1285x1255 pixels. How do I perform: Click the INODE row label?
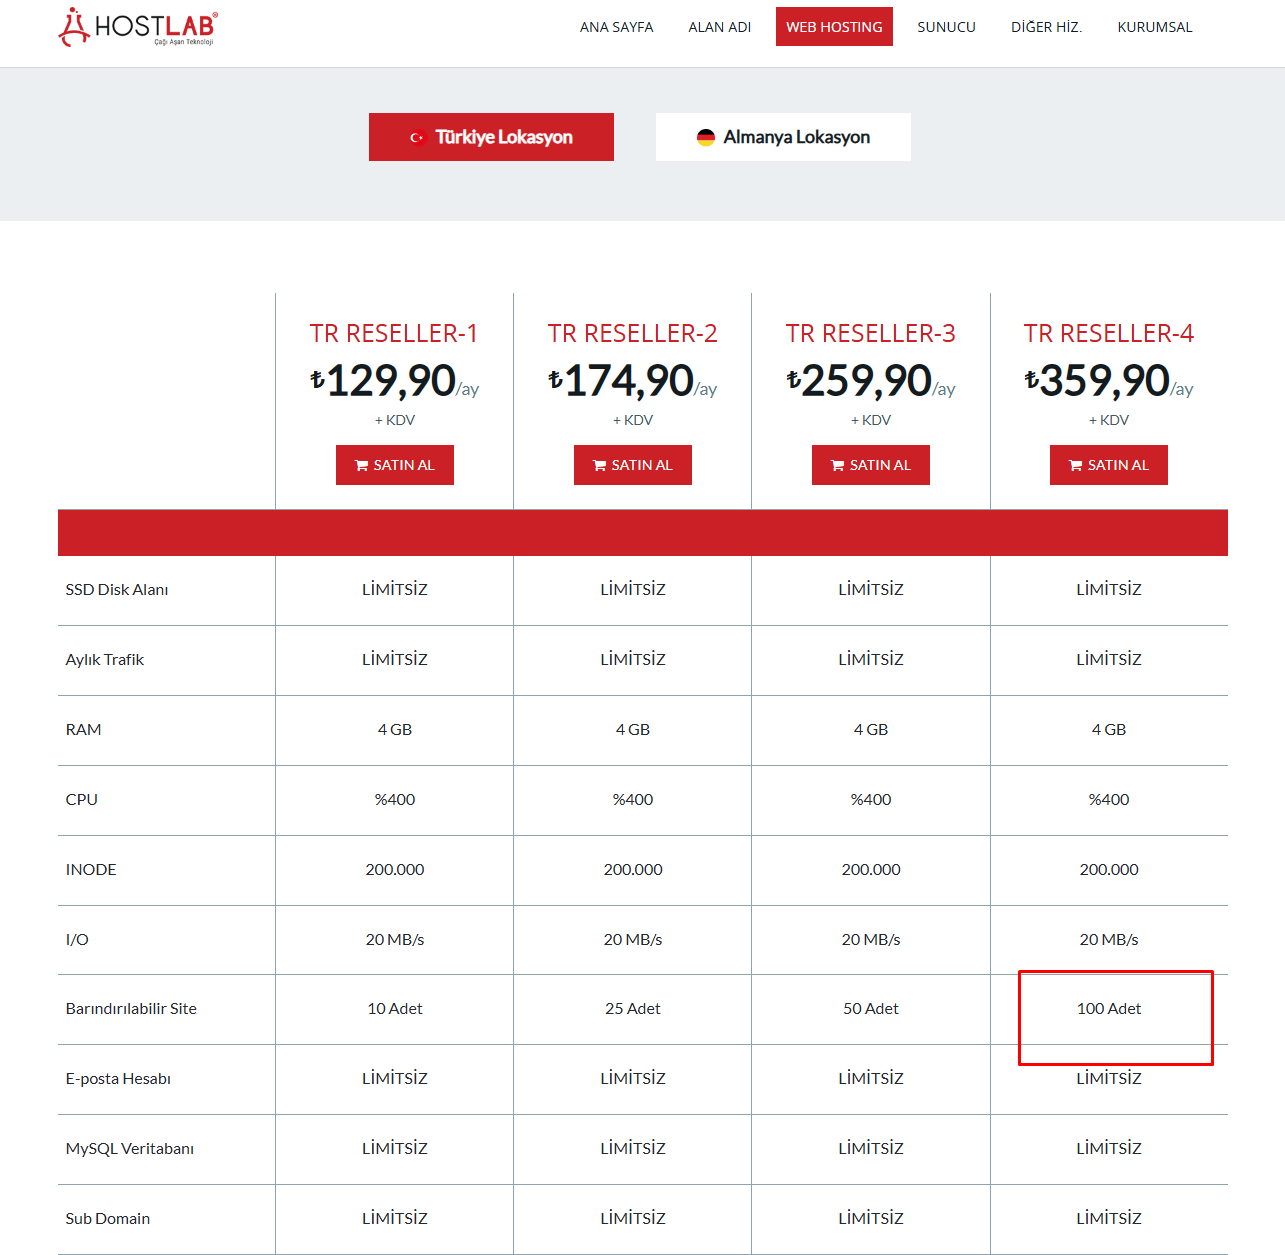pyautogui.click(x=91, y=870)
